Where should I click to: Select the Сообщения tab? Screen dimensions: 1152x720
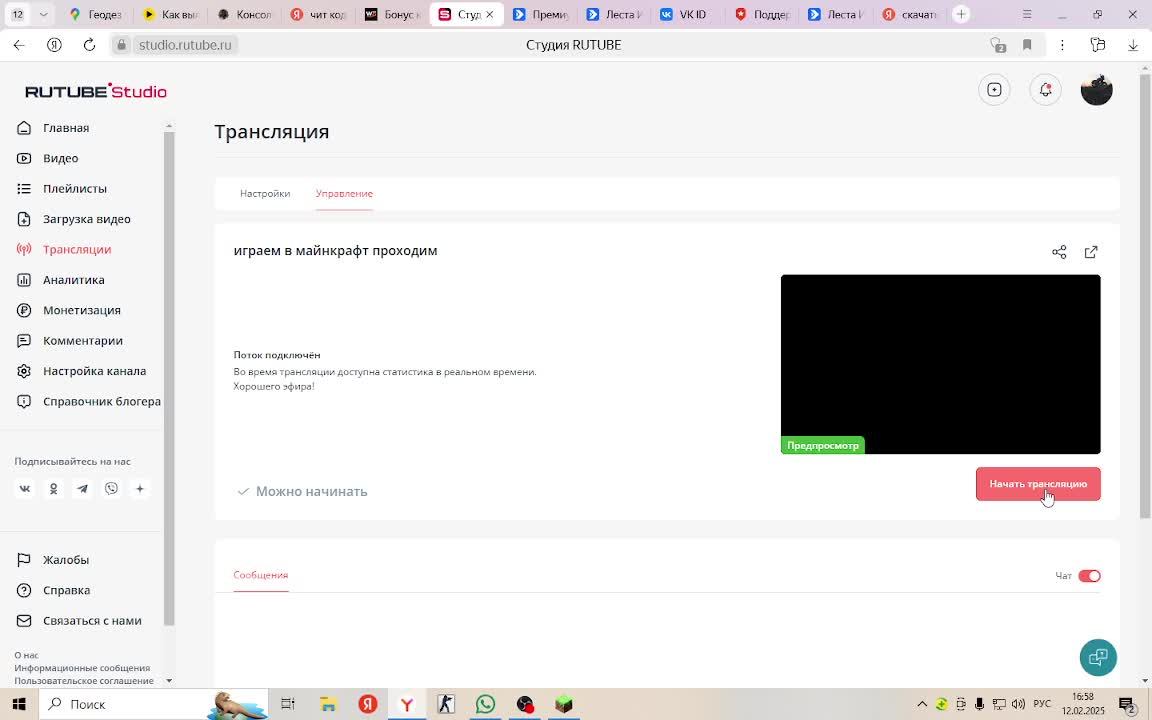point(261,575)
